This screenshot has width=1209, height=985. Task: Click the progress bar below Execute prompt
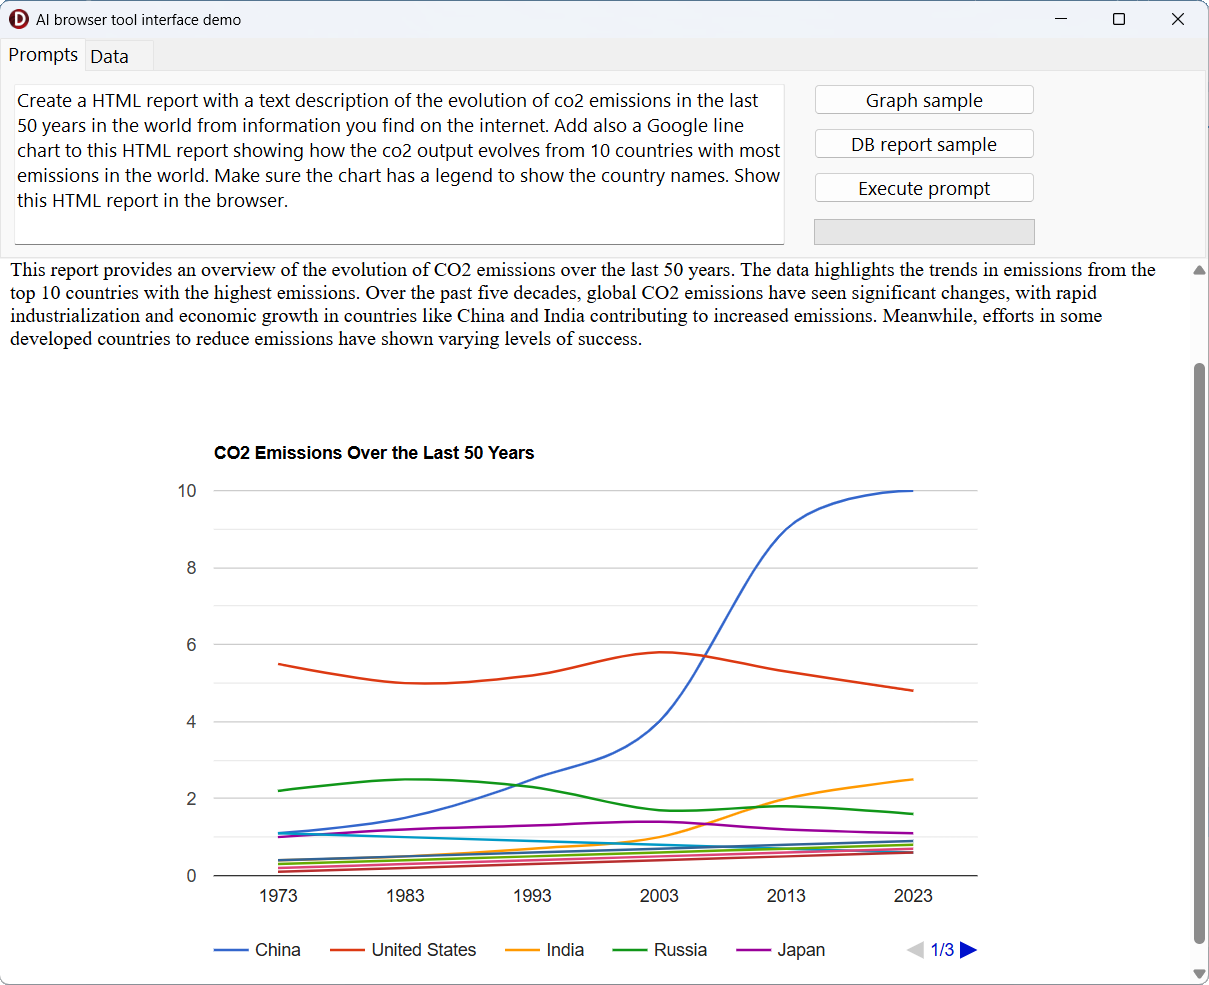[924, 232]
